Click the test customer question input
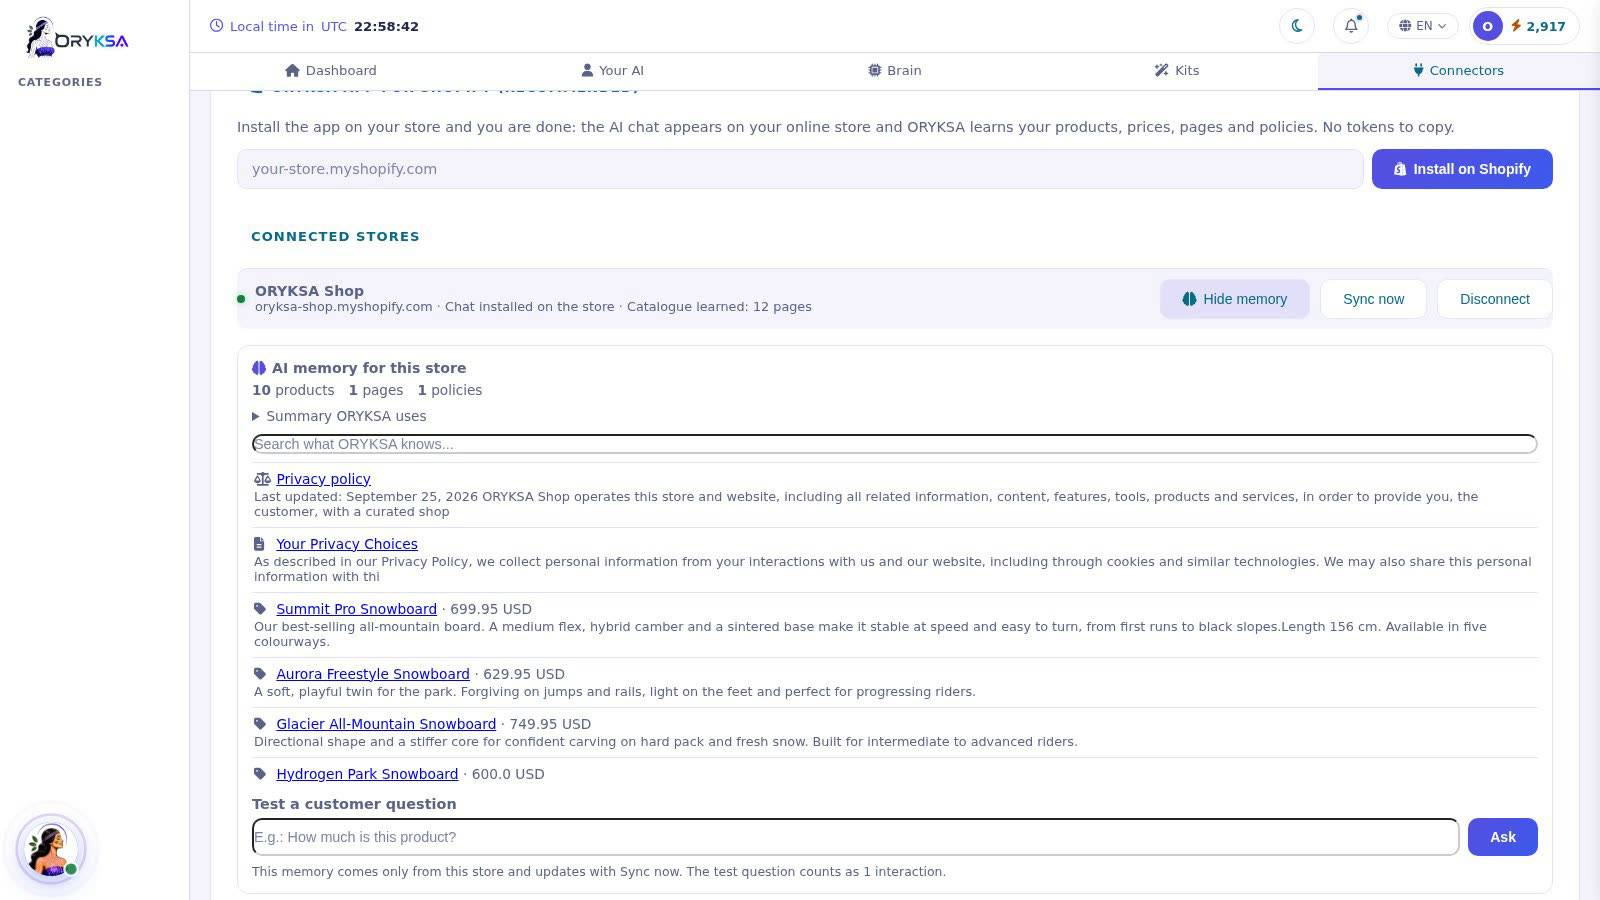Viewport: 1600px width, 900px height. [x=855, y=837]
